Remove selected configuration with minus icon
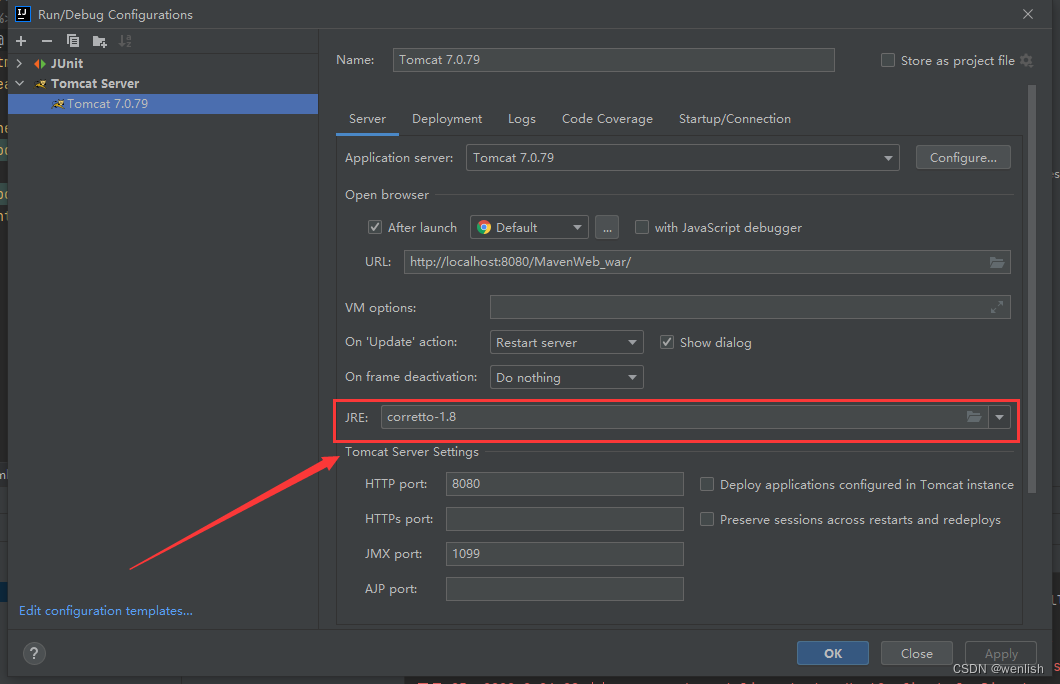Image resolution: width=1060 pixels, height=684 pixels. [47, 41]
